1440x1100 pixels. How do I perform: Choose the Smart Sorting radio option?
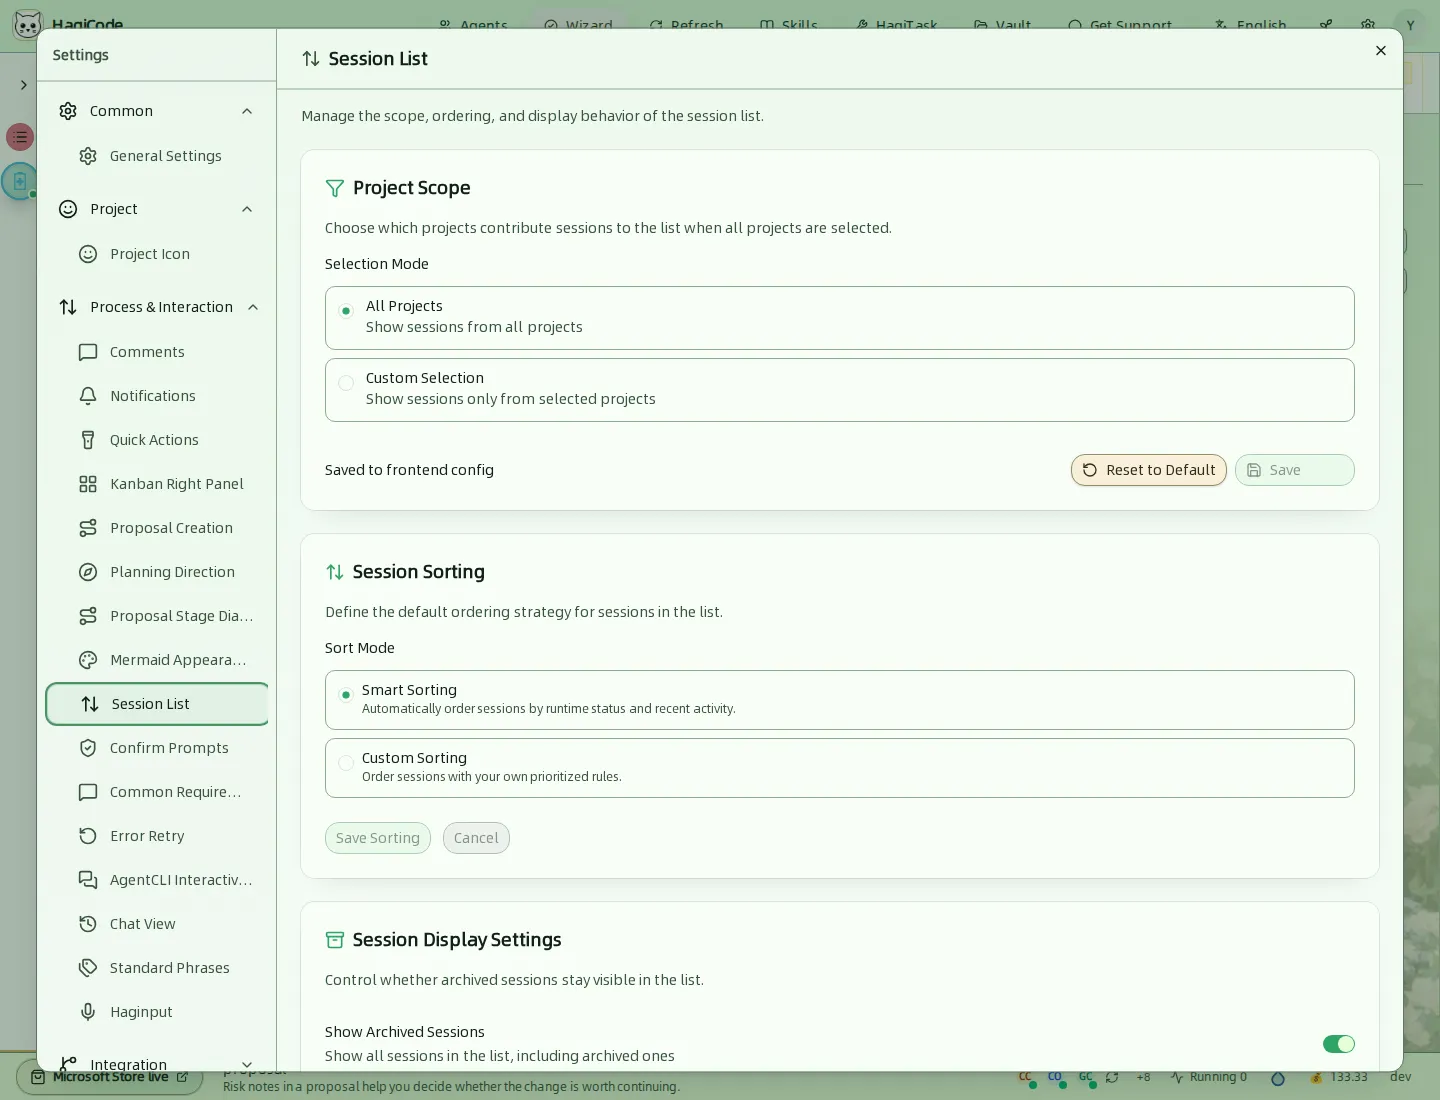346,695
